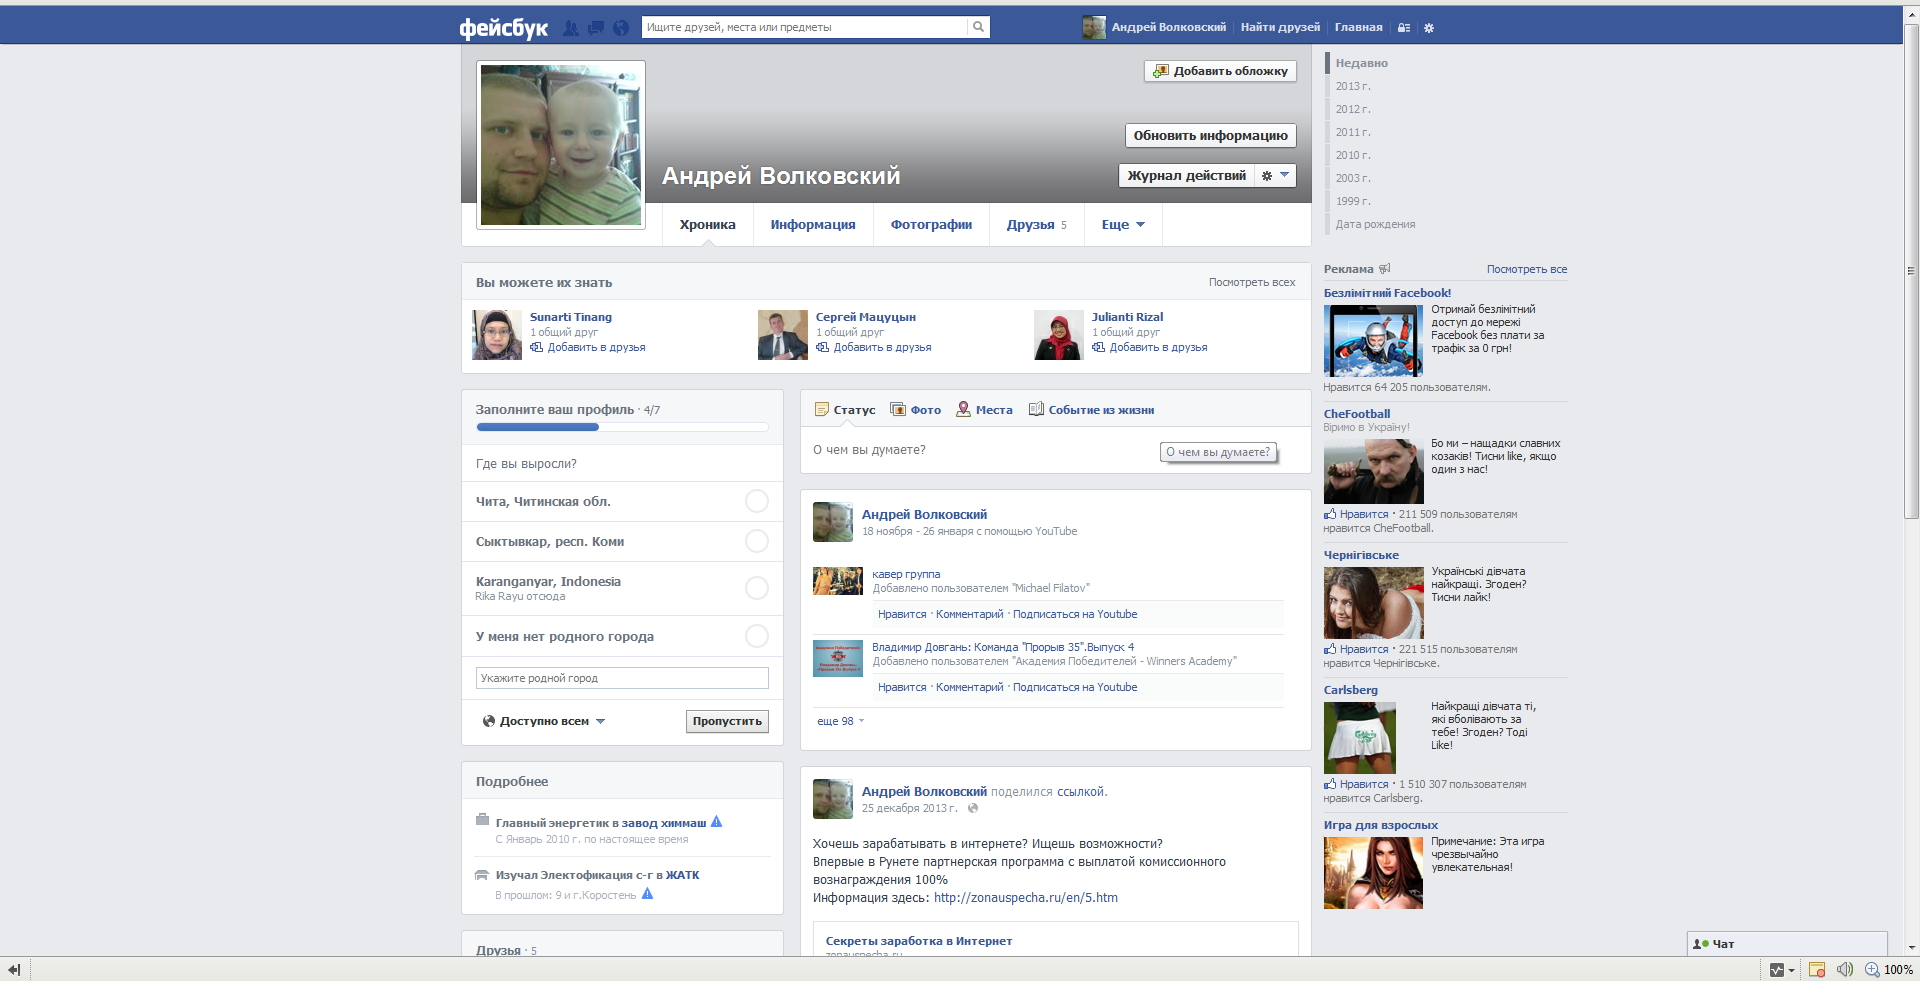Click the panel toggle icon at bottom left
This screenshot has width=1920, height=981.
pos(14,970)
